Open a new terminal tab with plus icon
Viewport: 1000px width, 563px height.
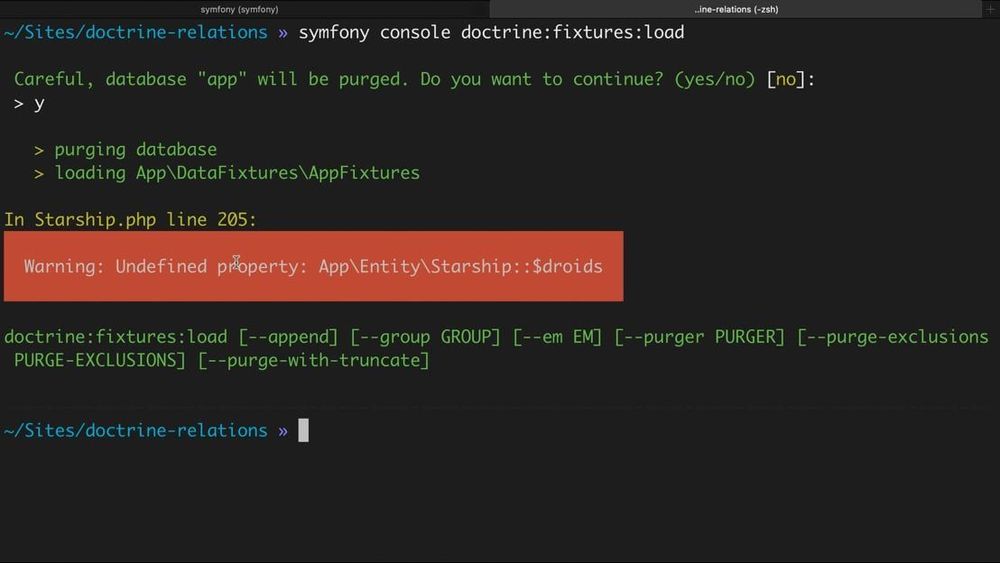tap(990, 9)
